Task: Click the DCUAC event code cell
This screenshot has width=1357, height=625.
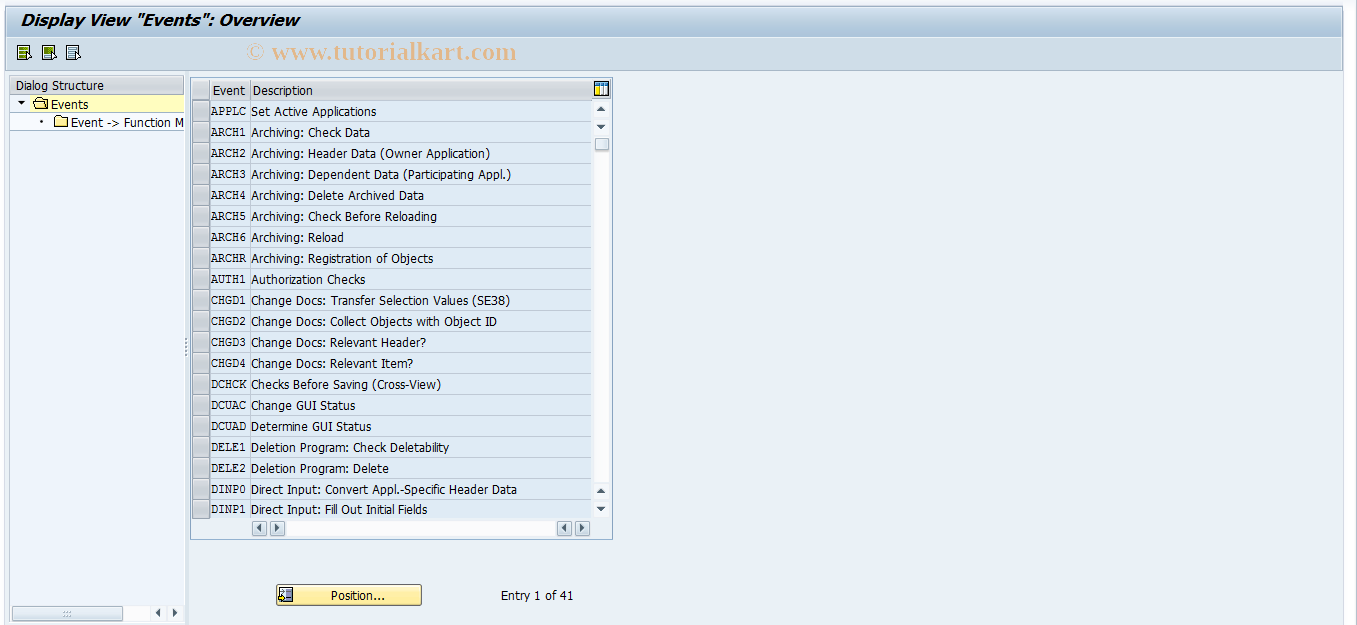Action: [229, 405]
